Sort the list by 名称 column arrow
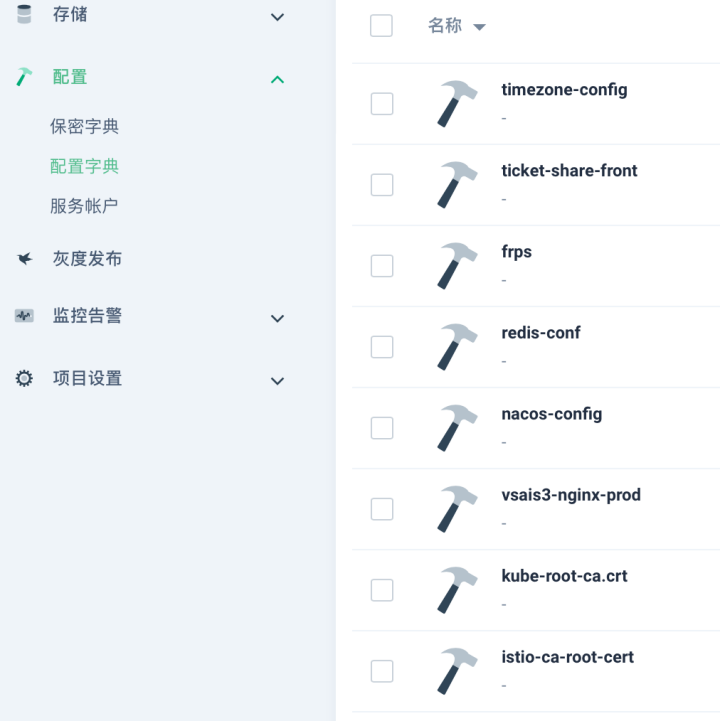The height and width of the screenshot is (721, 720). click(479, 27)
